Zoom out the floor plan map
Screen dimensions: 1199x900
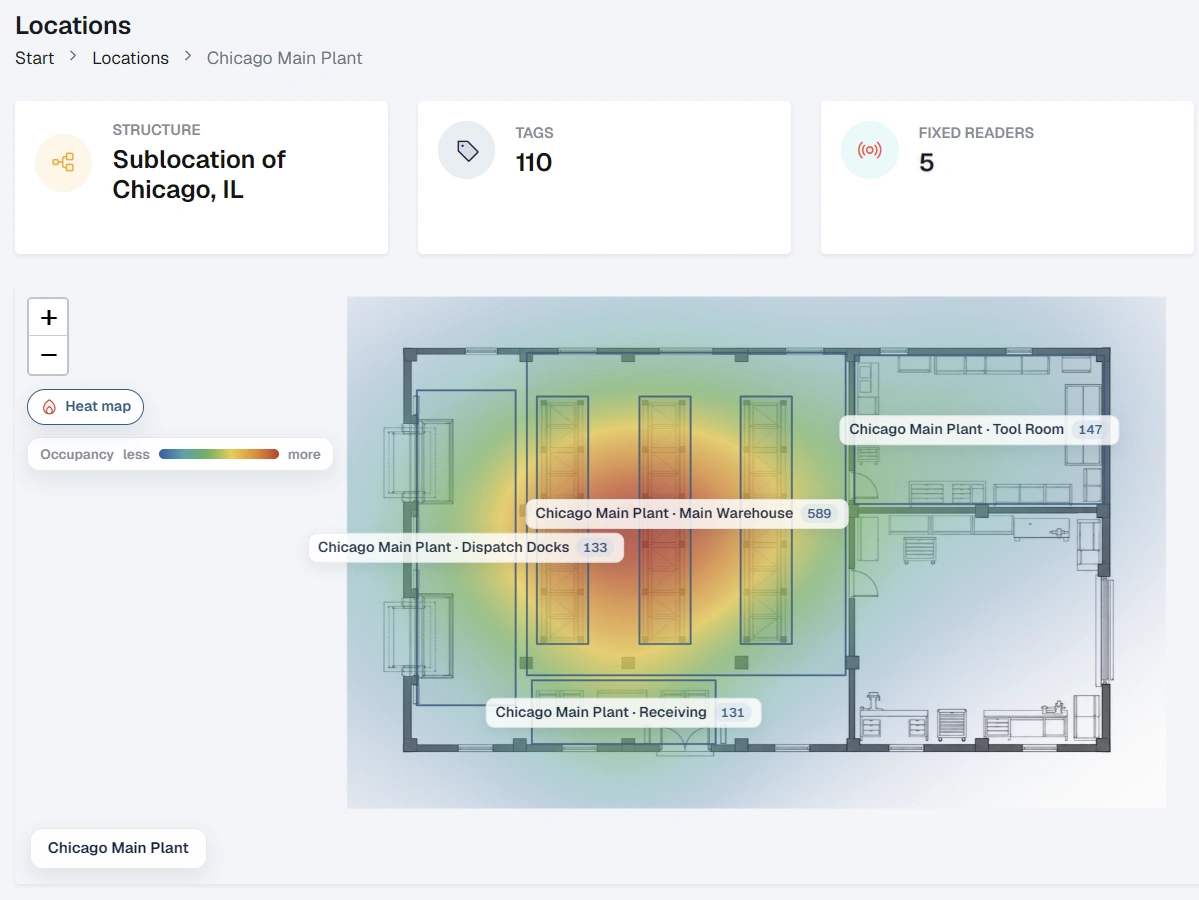pos(48,356)
